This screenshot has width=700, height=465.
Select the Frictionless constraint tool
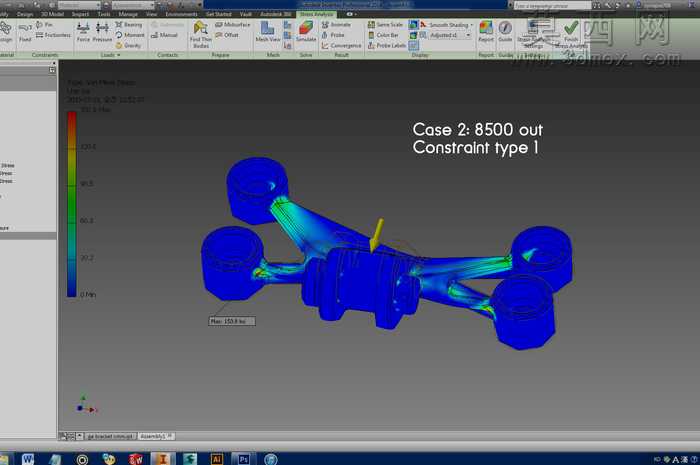point(53,35)
